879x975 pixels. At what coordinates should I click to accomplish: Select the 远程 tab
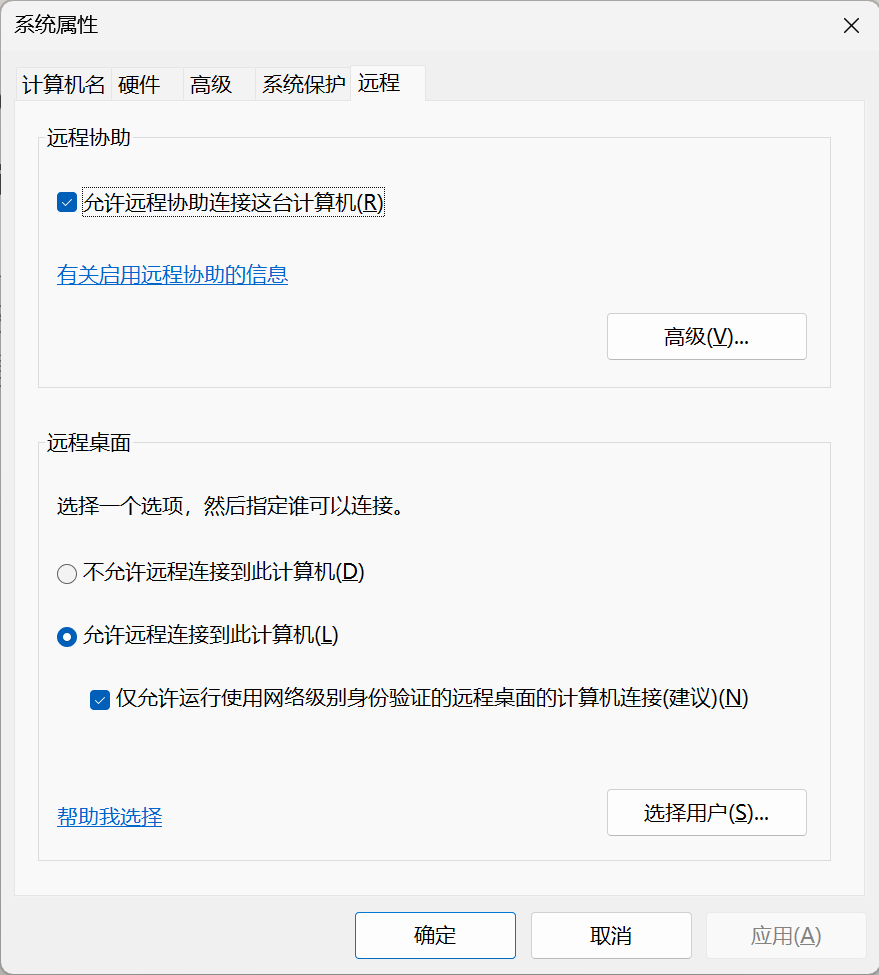point(379,84)
